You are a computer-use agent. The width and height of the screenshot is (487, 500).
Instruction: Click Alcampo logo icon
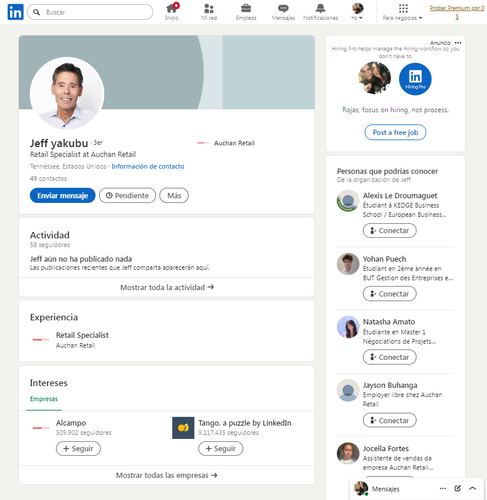click(41, 428)
